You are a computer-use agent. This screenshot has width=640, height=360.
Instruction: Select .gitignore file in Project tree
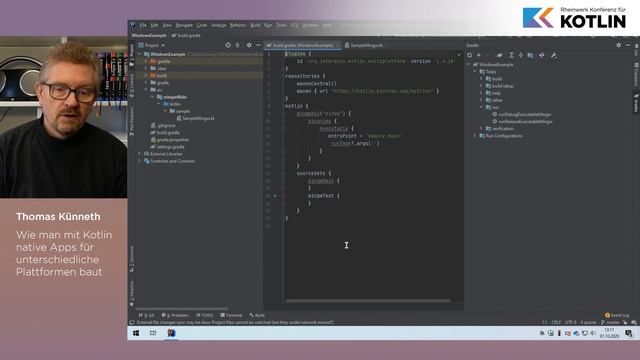tap(163, 125)
